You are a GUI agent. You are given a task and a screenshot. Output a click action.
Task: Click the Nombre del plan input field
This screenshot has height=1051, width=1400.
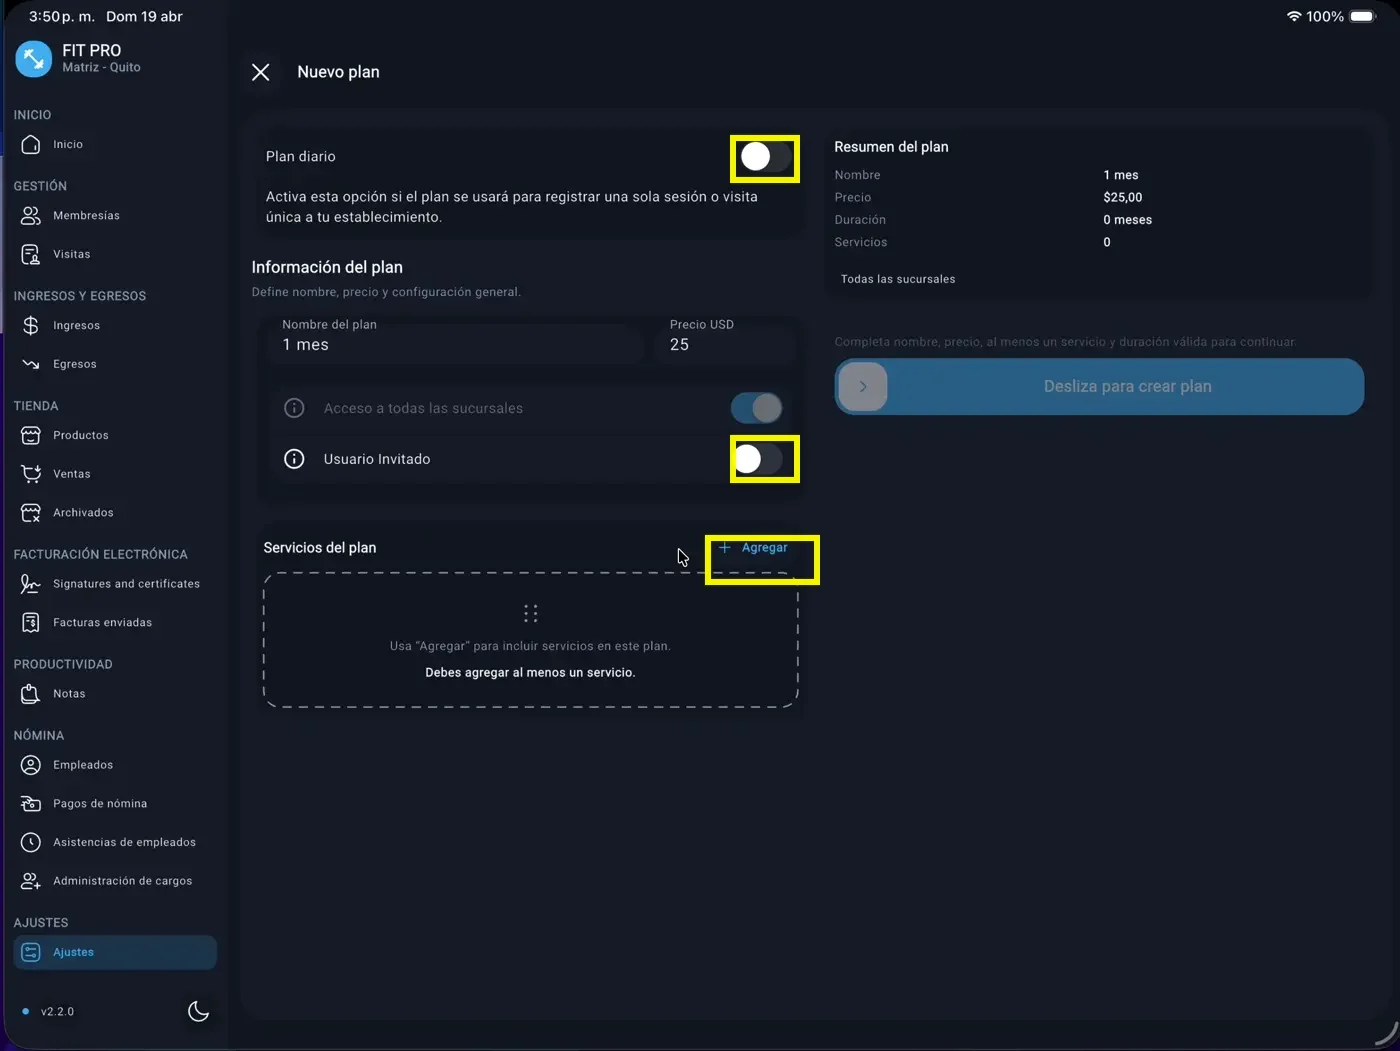click(x=455, y=344)
